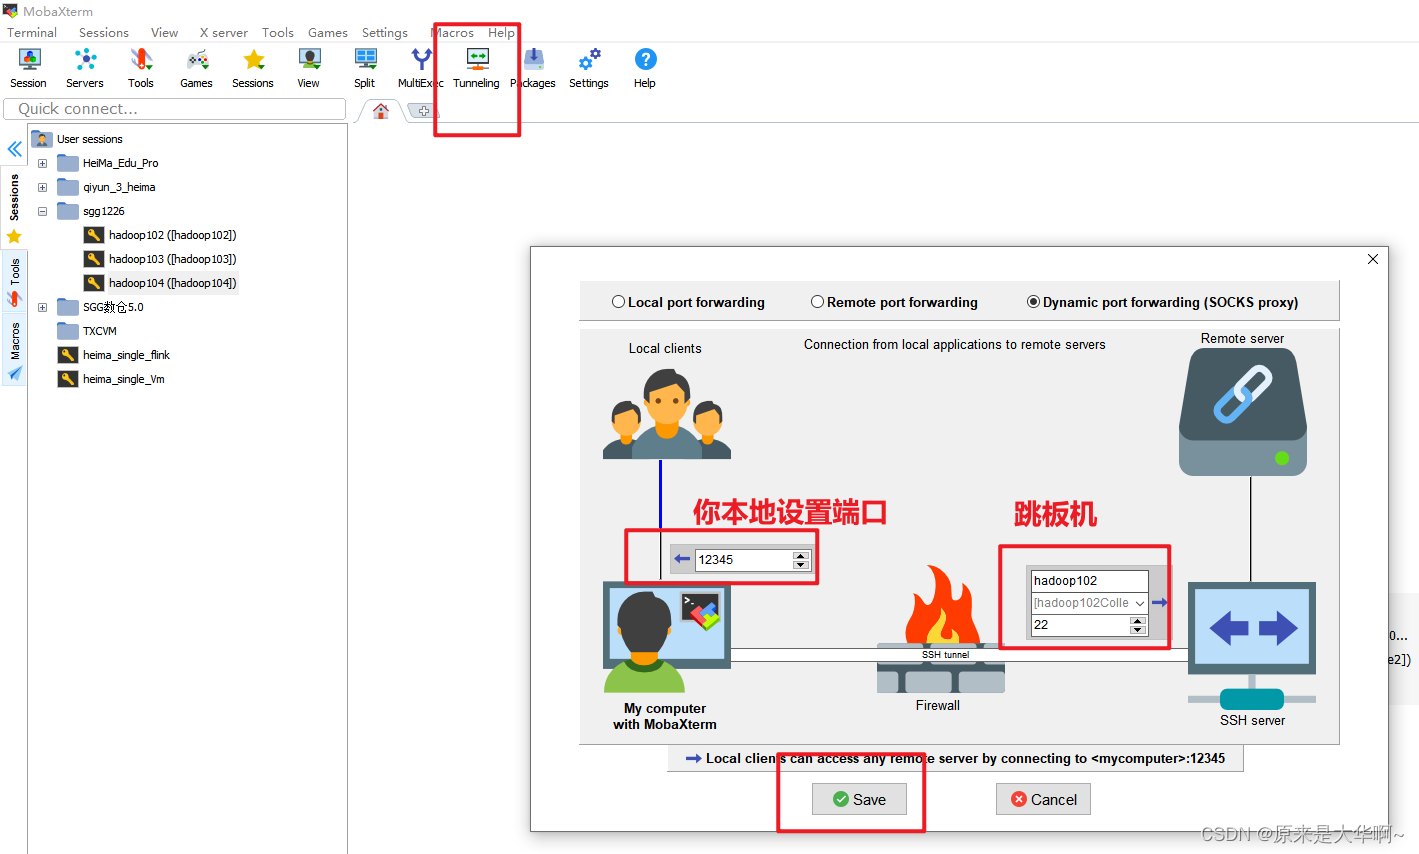Open the Sessions menu in menu bar
The width and height of the screenshot is (1419, 854).
(104, 32)
